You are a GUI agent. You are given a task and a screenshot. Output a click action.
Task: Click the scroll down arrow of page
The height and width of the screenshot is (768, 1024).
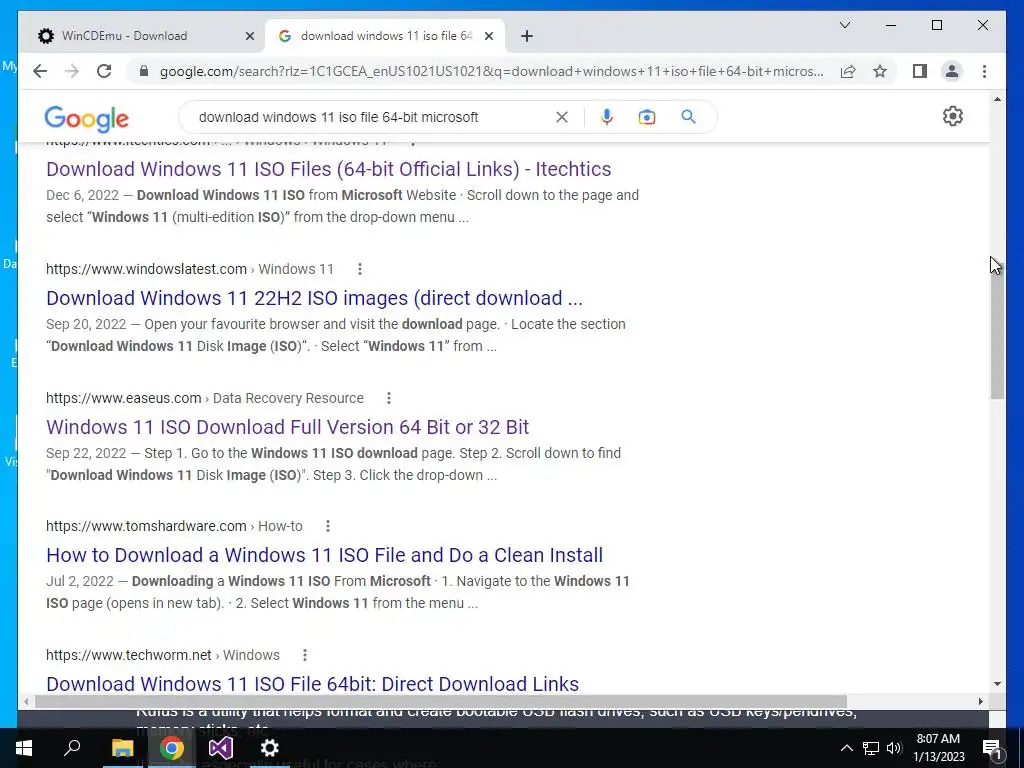tap(997, 684)
